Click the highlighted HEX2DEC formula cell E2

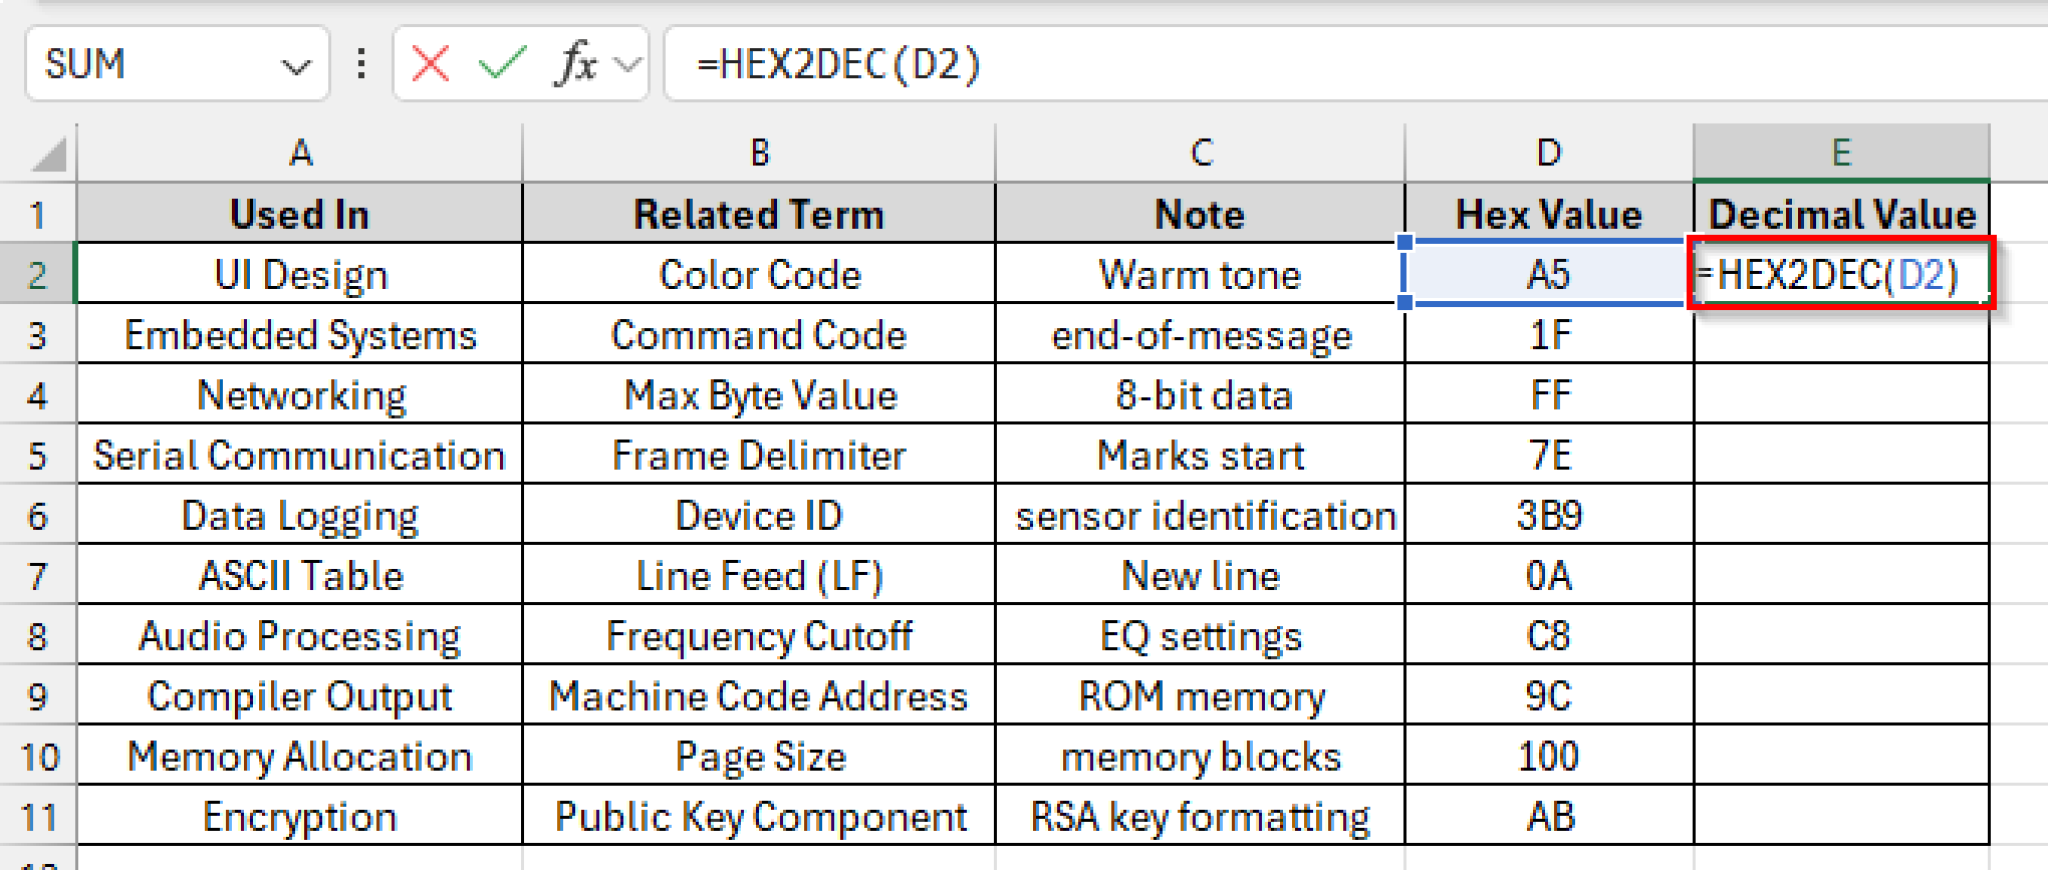tap(1841, 273)
